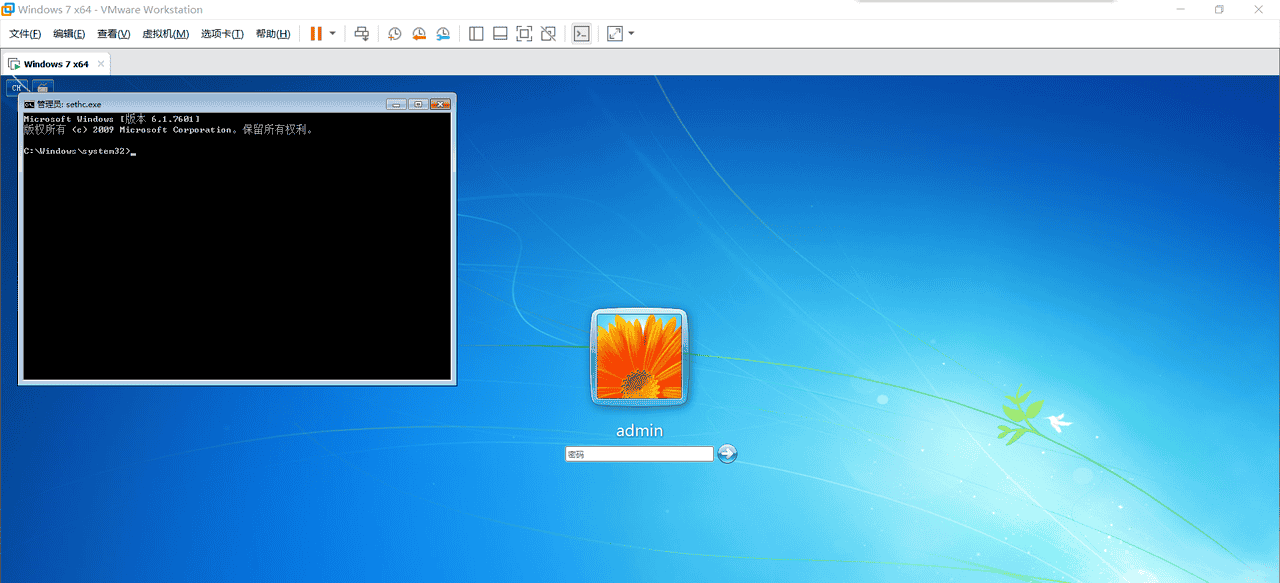Open the 文件(F) menu
Viewport: 1280px width, 583px height.
(25, 33)
